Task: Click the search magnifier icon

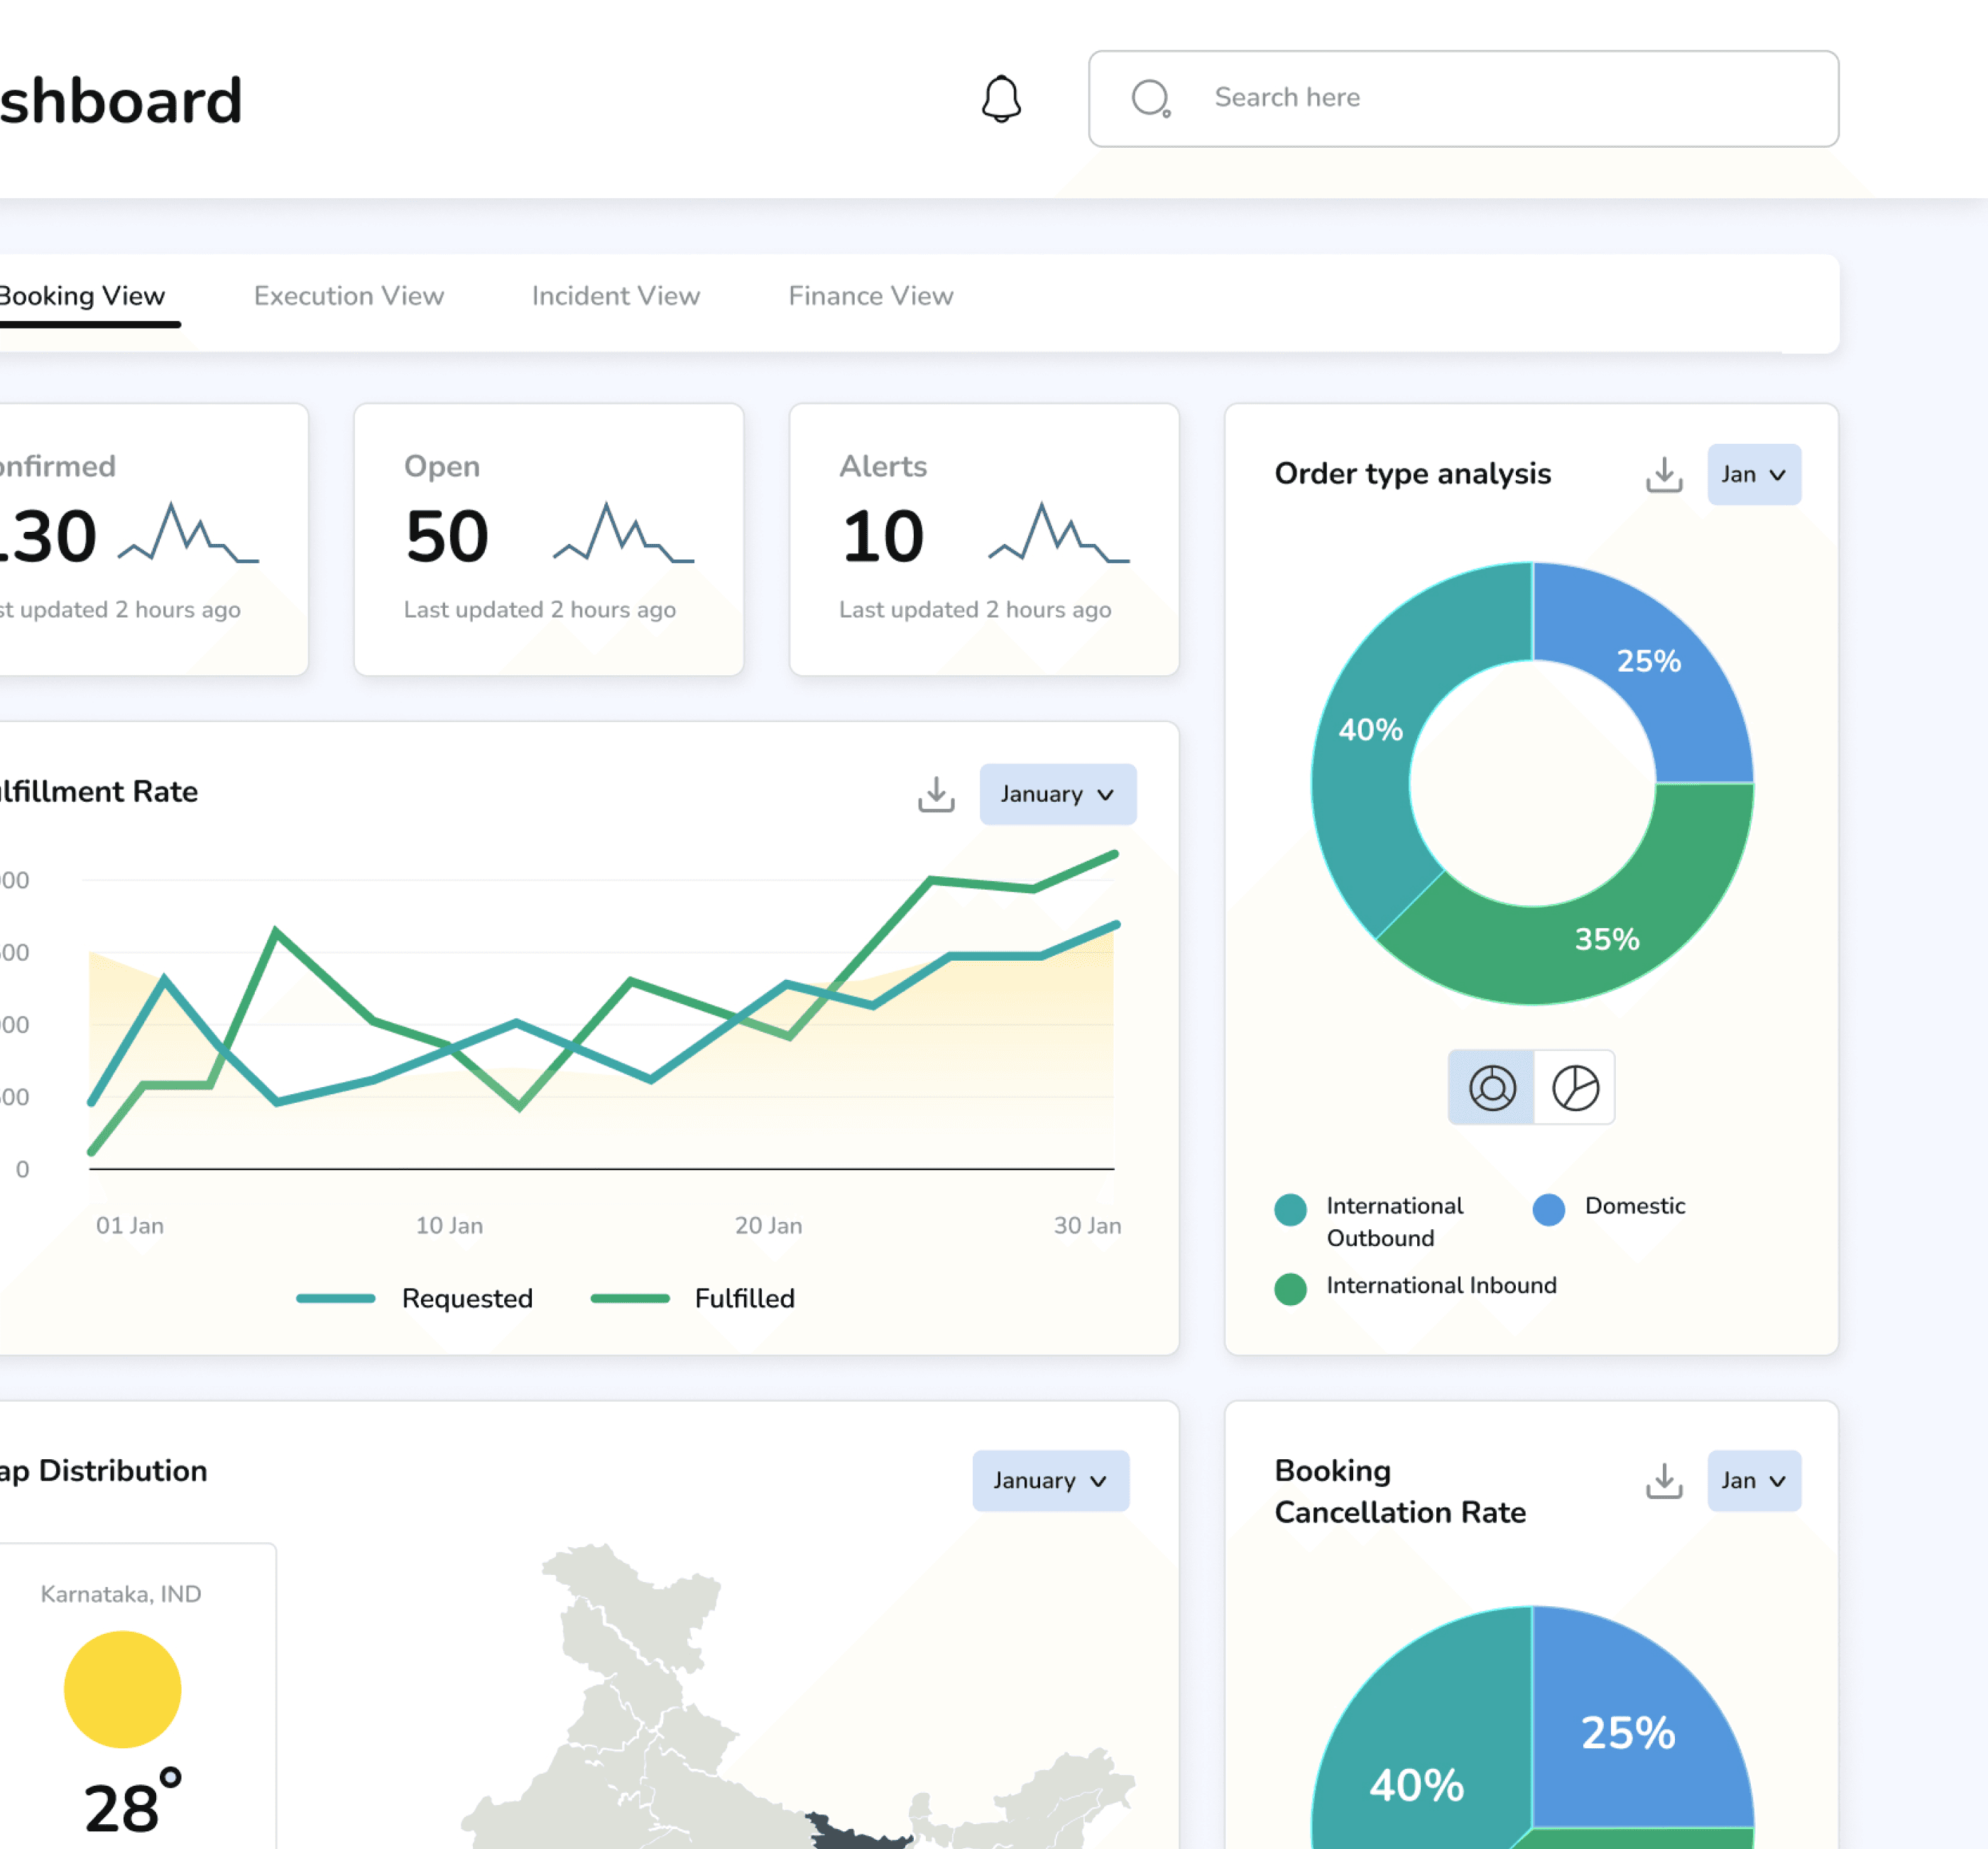Action: (1150, 99)
